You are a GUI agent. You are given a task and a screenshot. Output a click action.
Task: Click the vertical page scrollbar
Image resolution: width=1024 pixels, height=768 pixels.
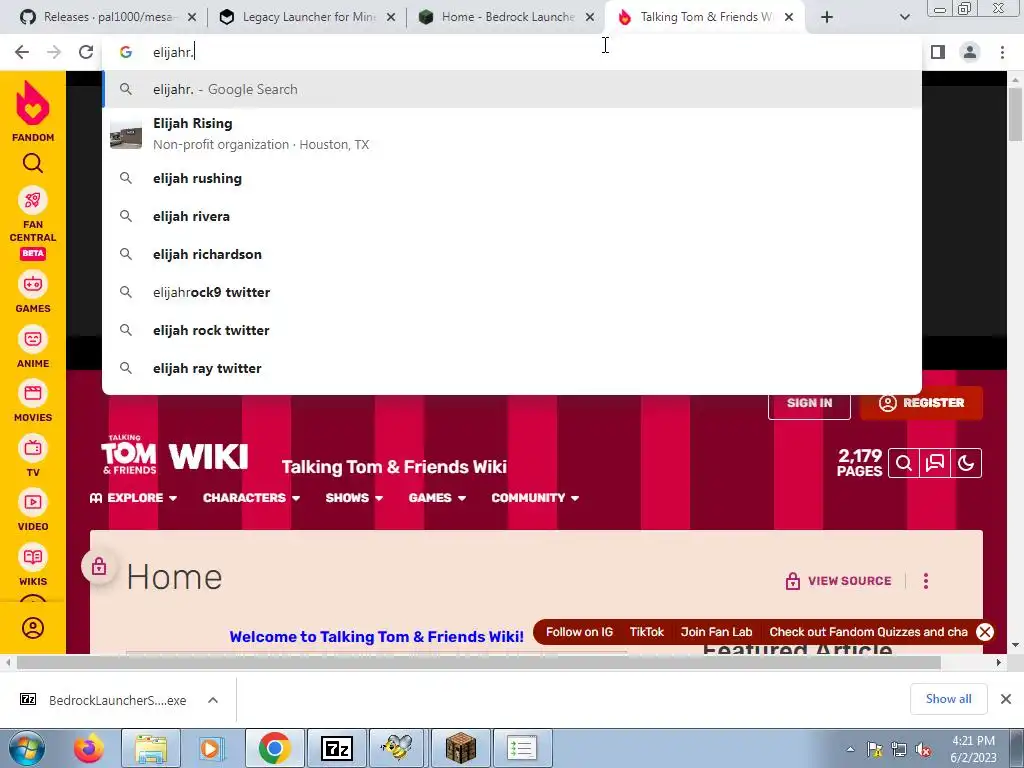[1015, 114]
